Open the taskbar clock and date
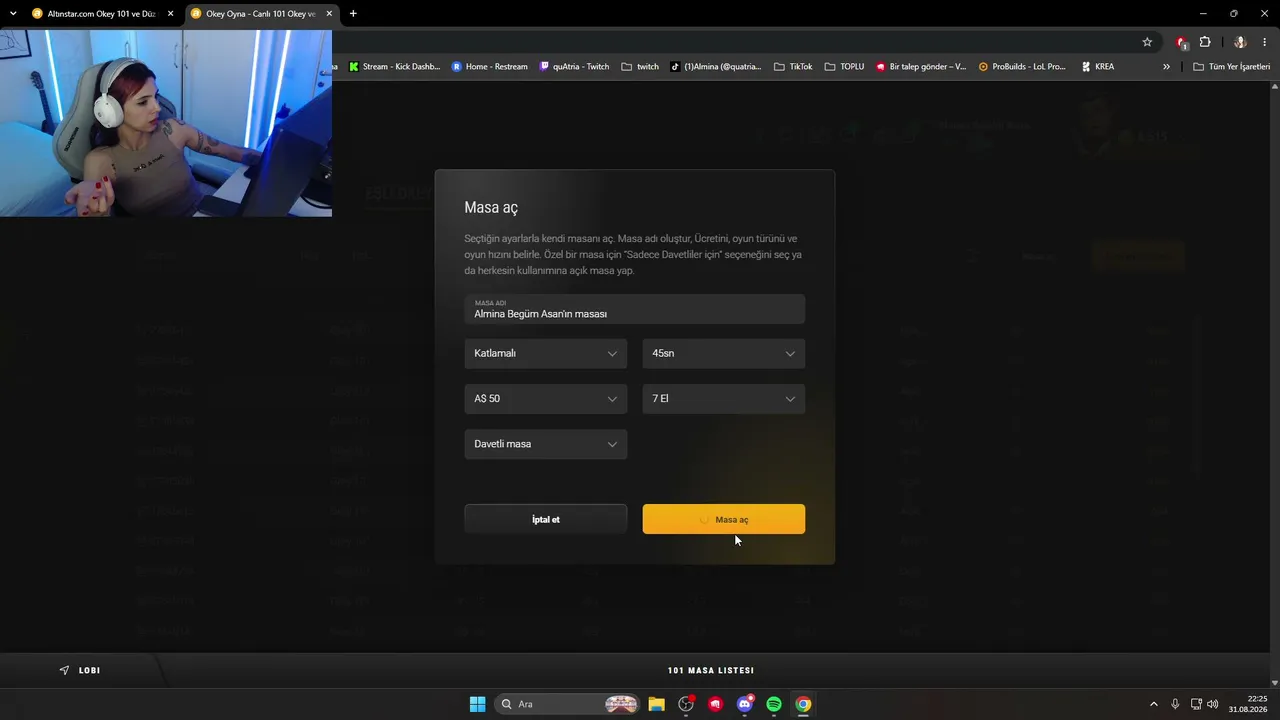The height and width of the screenshot is (720, 1280). [x=1248, y=704]
